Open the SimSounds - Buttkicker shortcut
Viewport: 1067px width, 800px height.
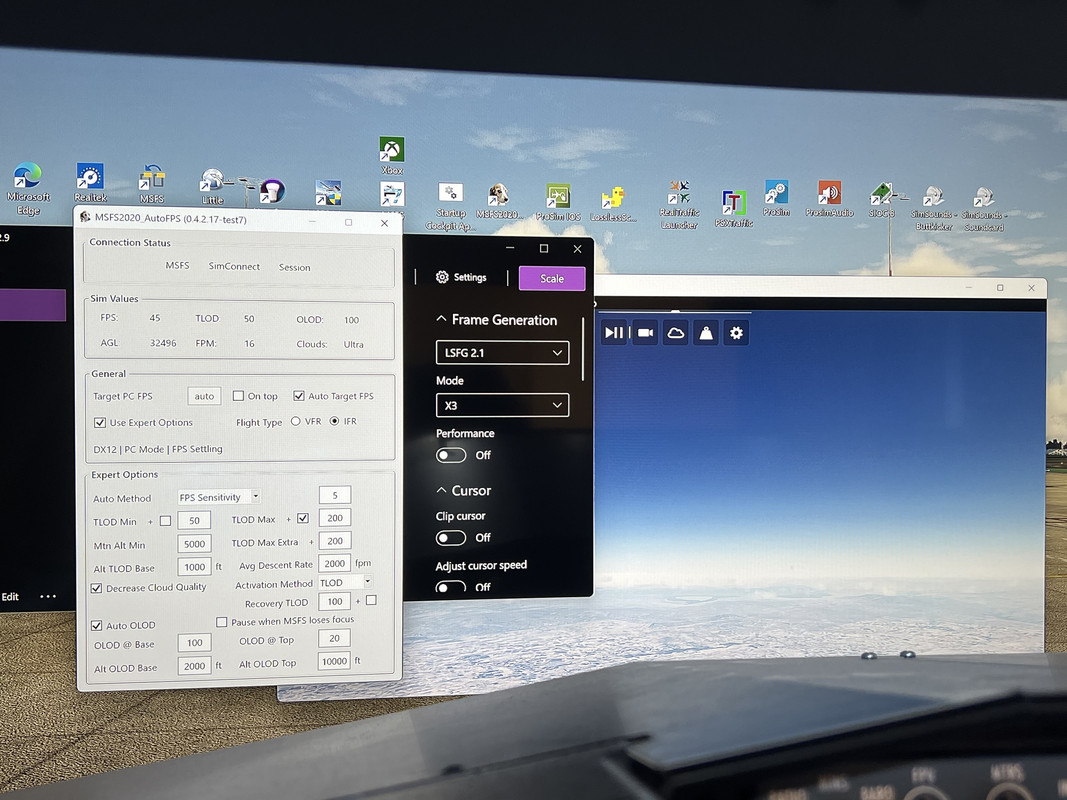tap(934, 208)
